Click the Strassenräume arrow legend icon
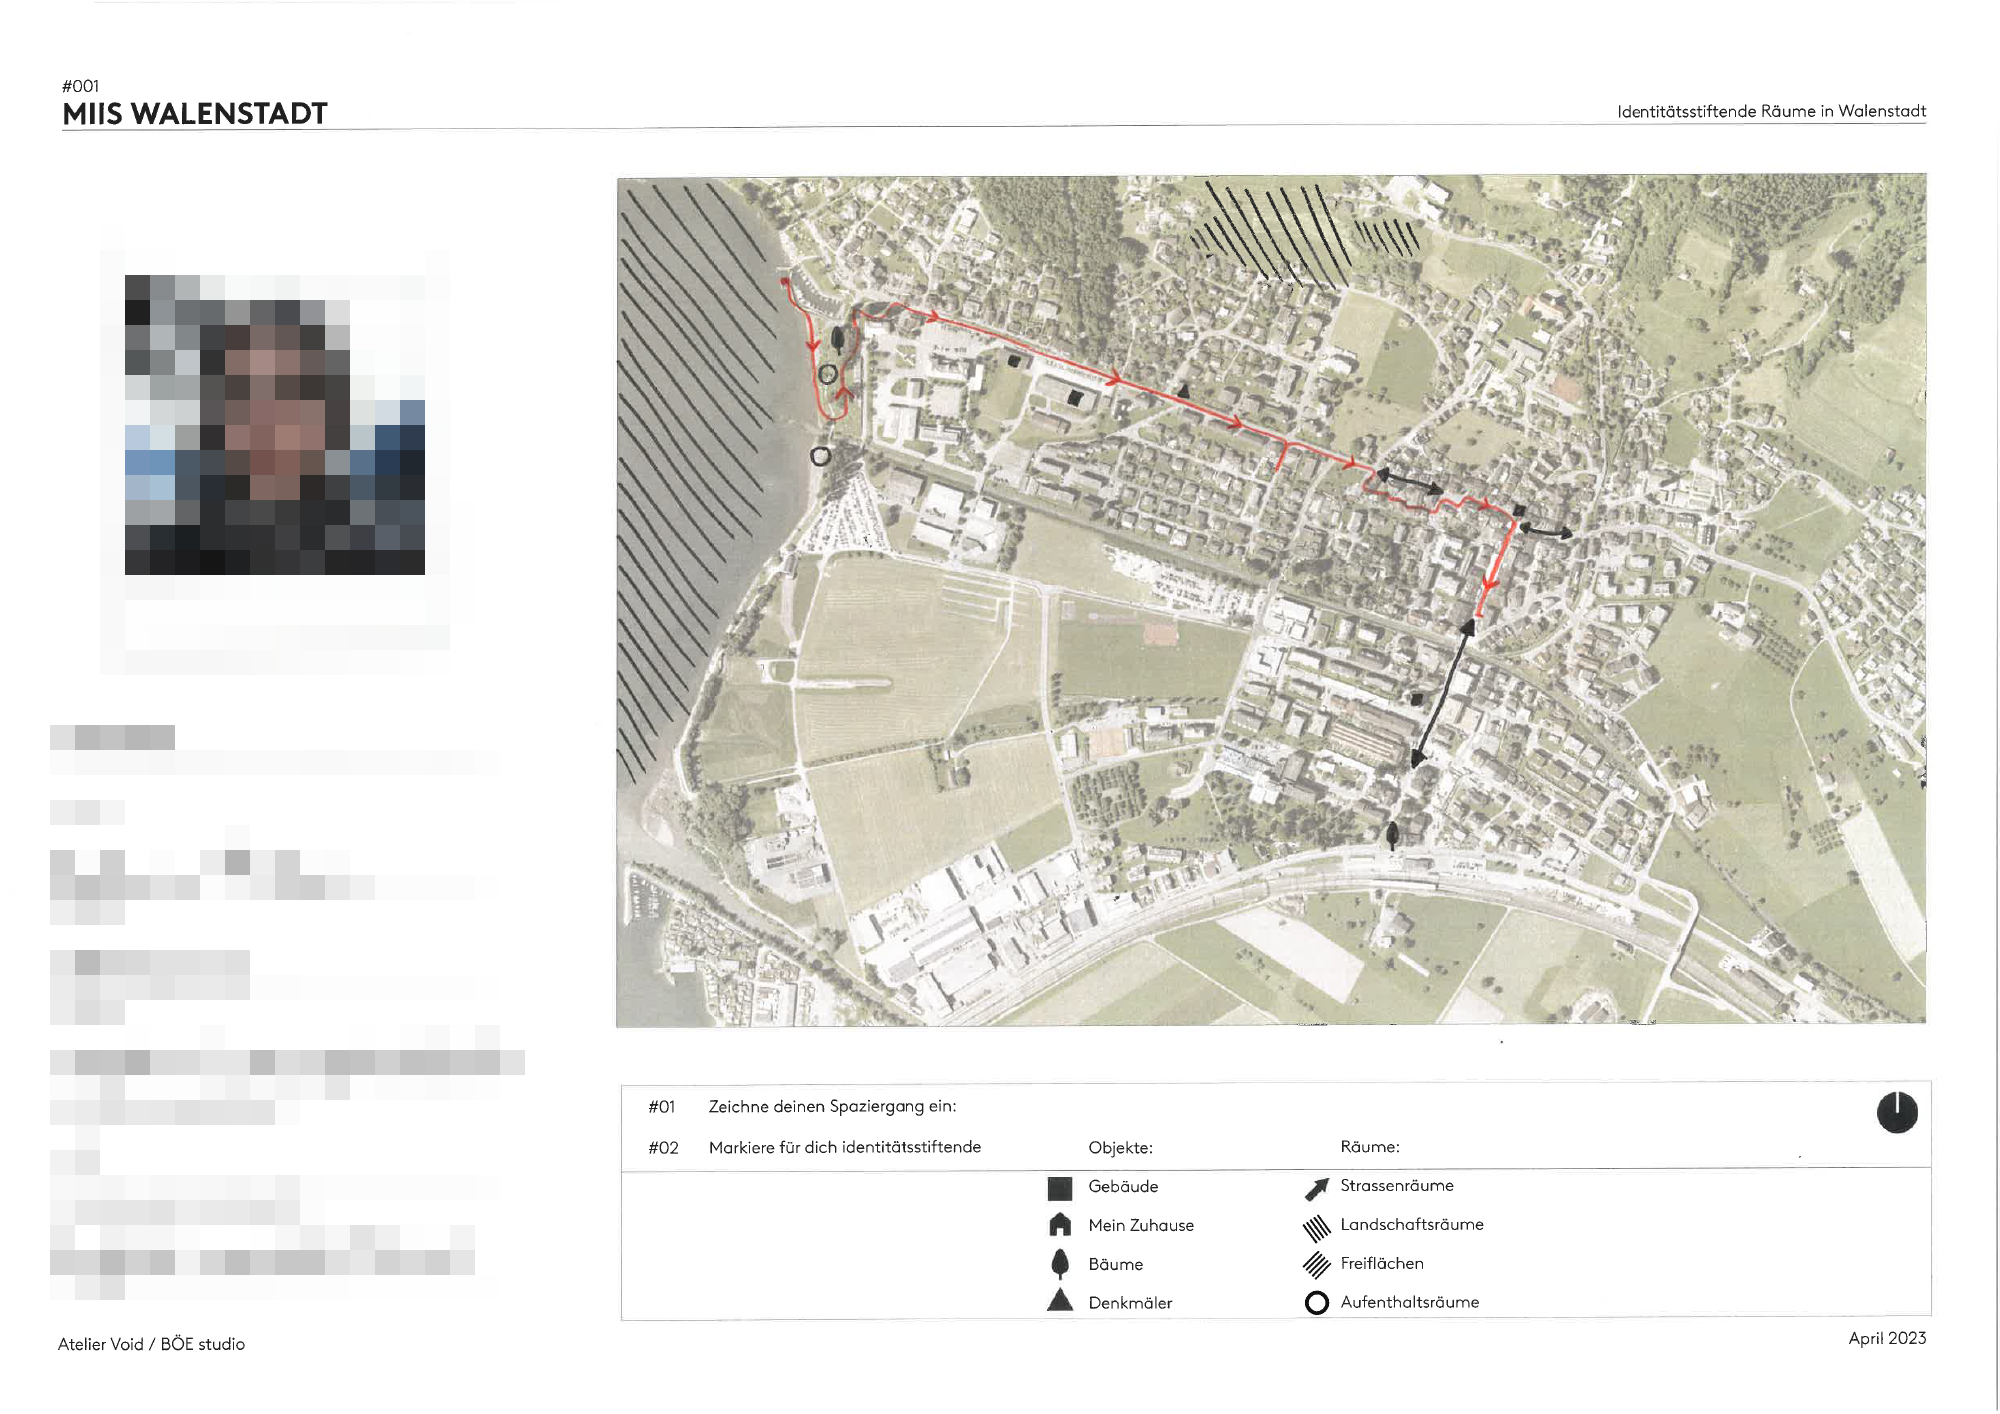The width and height of the screenshot is (2000, 1414). pyautogui.click(x=1316, y=1188)
